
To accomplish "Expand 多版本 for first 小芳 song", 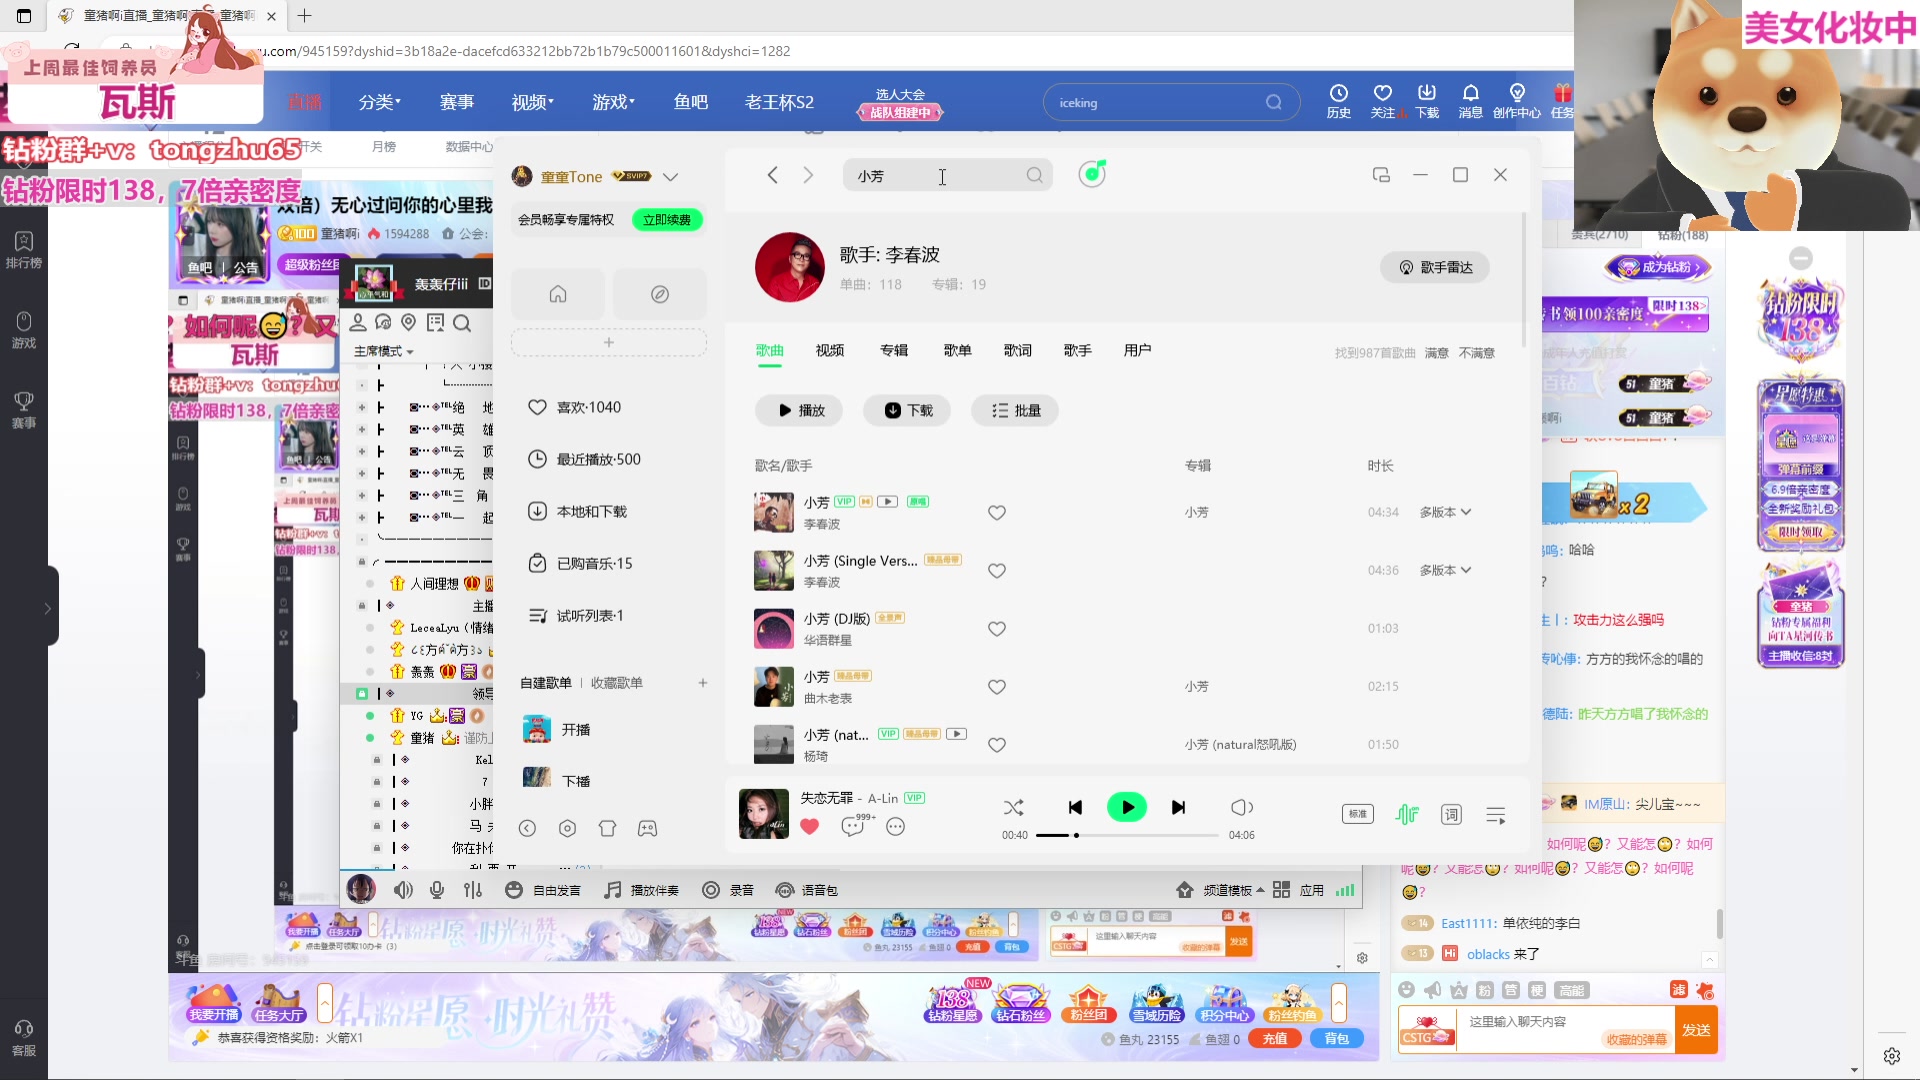I will click(1445, 512).
